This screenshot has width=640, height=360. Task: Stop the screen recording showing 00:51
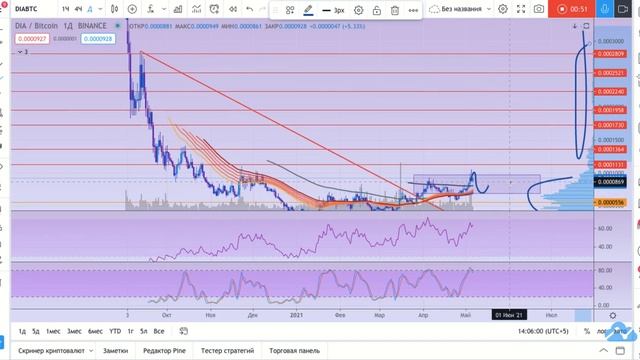point(571,9)
